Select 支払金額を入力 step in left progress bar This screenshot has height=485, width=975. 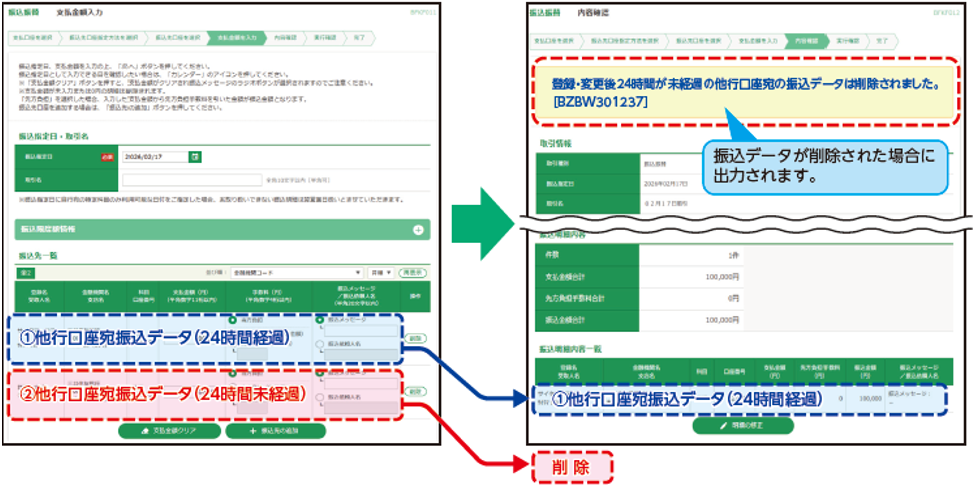point(236,37)
